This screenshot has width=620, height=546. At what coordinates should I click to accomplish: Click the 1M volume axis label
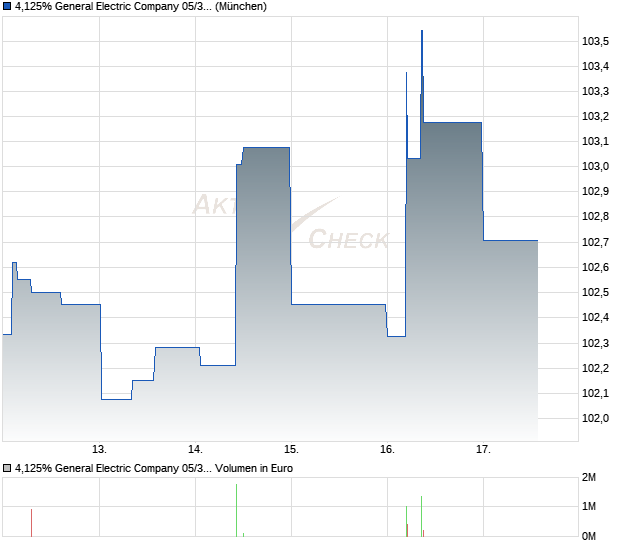click(x=589, y=506)
